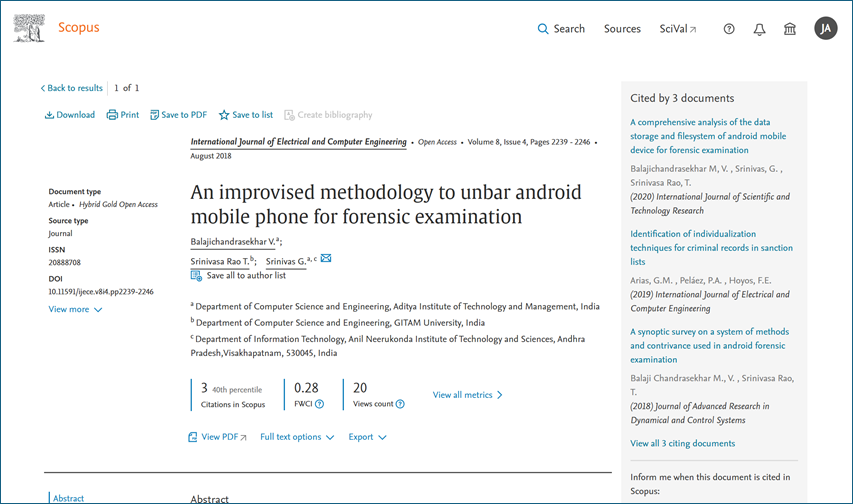Screen dimensions: 853x504
Task: Open the JA user profile avatar
Action: pos(825,29)
